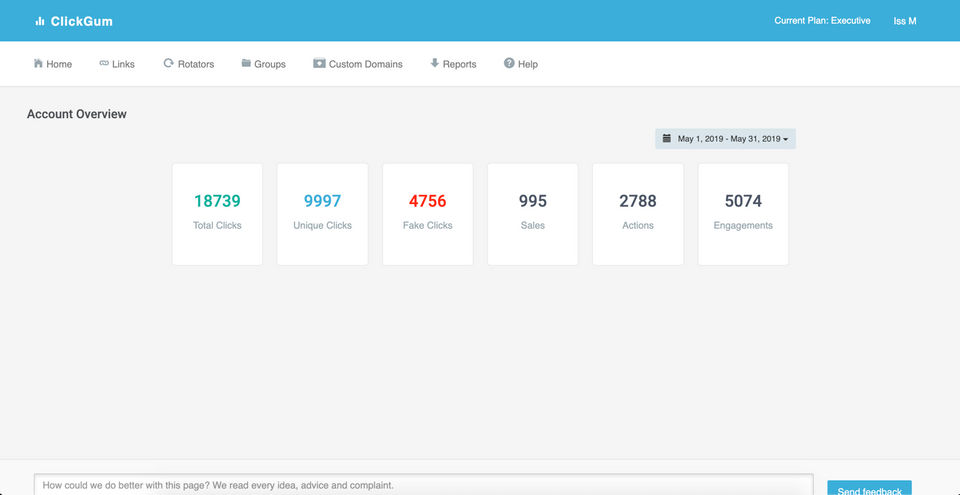Viewport: 960px width, 495px height.
Task: Expand the date range caret arrow
Action: point(786,140)
